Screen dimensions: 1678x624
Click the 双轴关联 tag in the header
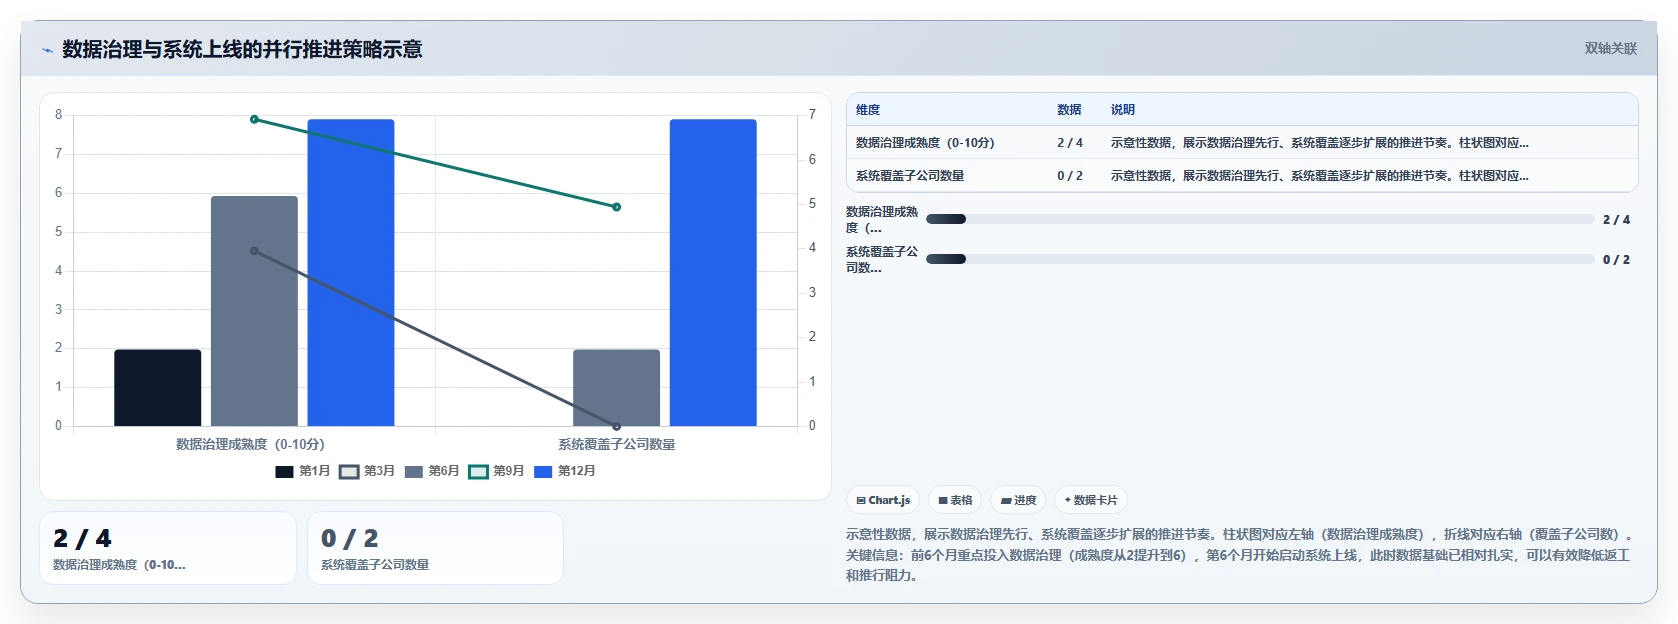tap(1610, 48)
